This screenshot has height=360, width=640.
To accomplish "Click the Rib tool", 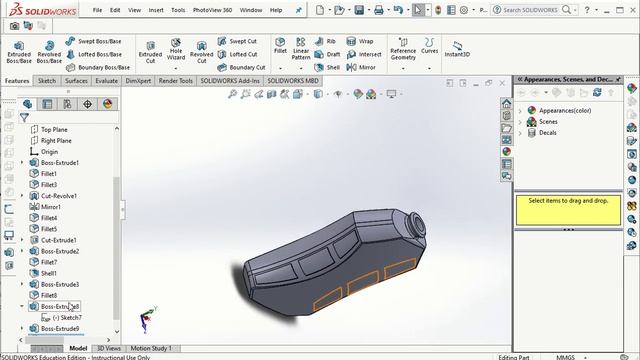I will tap(325, 41).
